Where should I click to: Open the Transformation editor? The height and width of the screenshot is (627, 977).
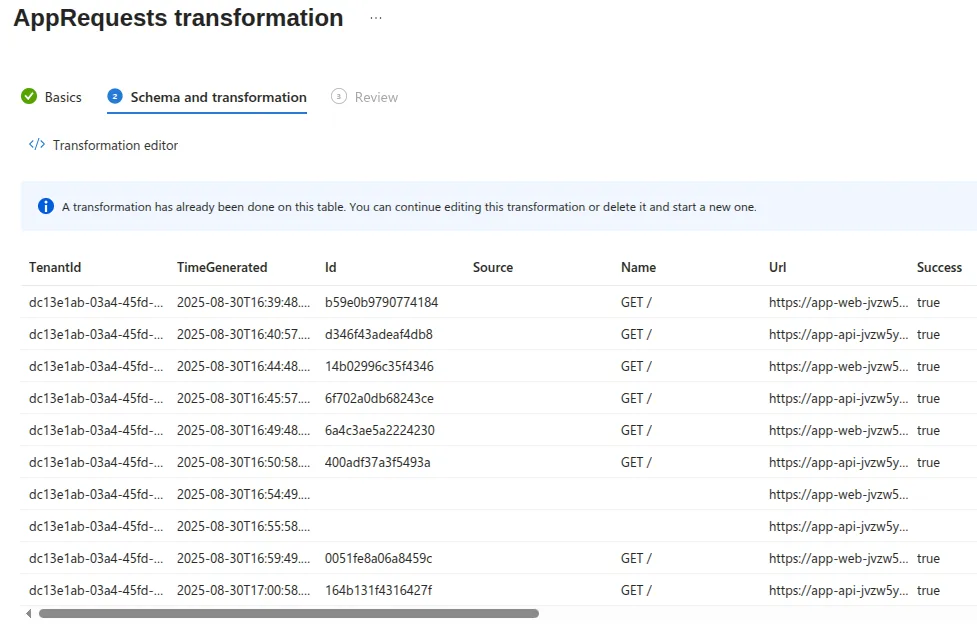pos(115,145)
